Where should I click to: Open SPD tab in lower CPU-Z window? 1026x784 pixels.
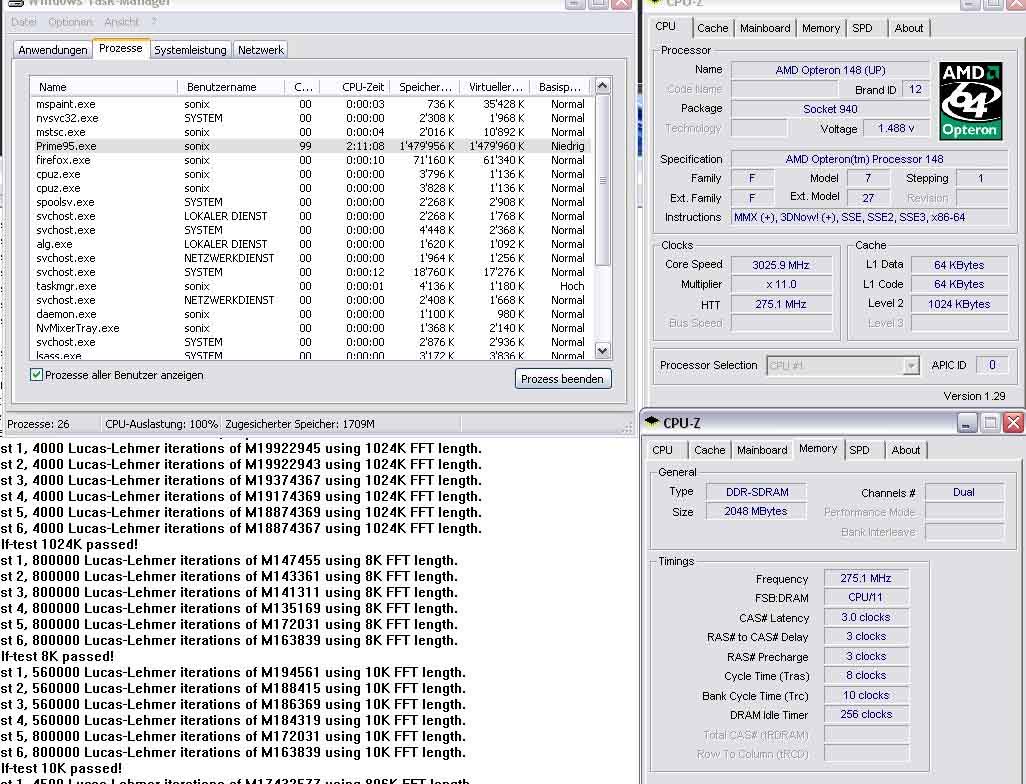859,450
